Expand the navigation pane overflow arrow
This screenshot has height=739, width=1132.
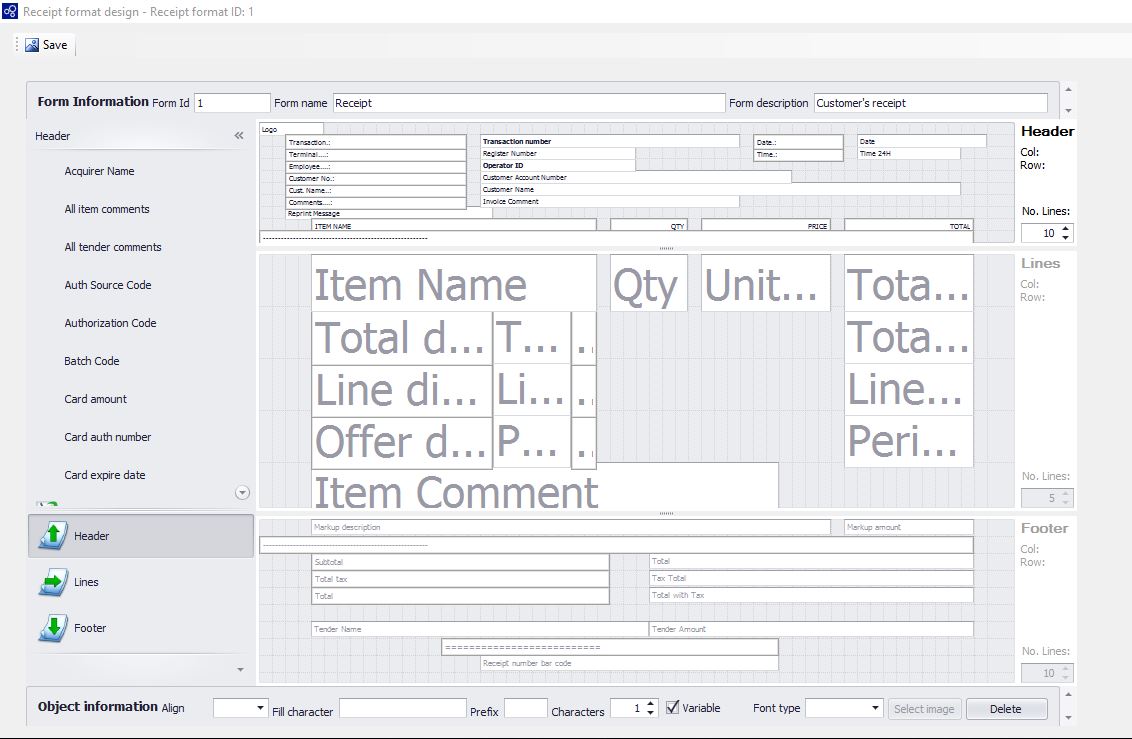[240, 669]
